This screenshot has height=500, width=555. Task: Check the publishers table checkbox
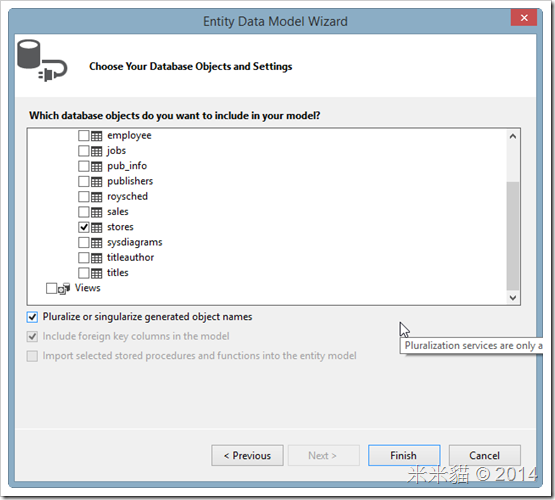(84, 181)
